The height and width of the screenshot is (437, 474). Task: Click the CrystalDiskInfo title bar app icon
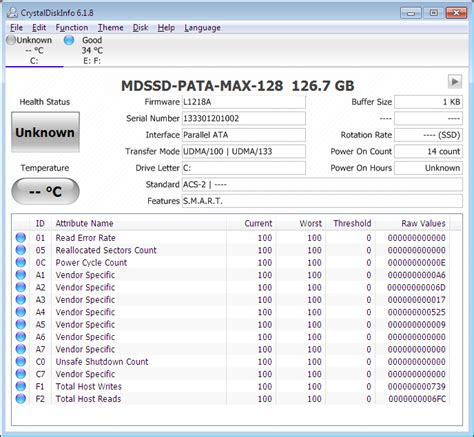click(13, 13)
